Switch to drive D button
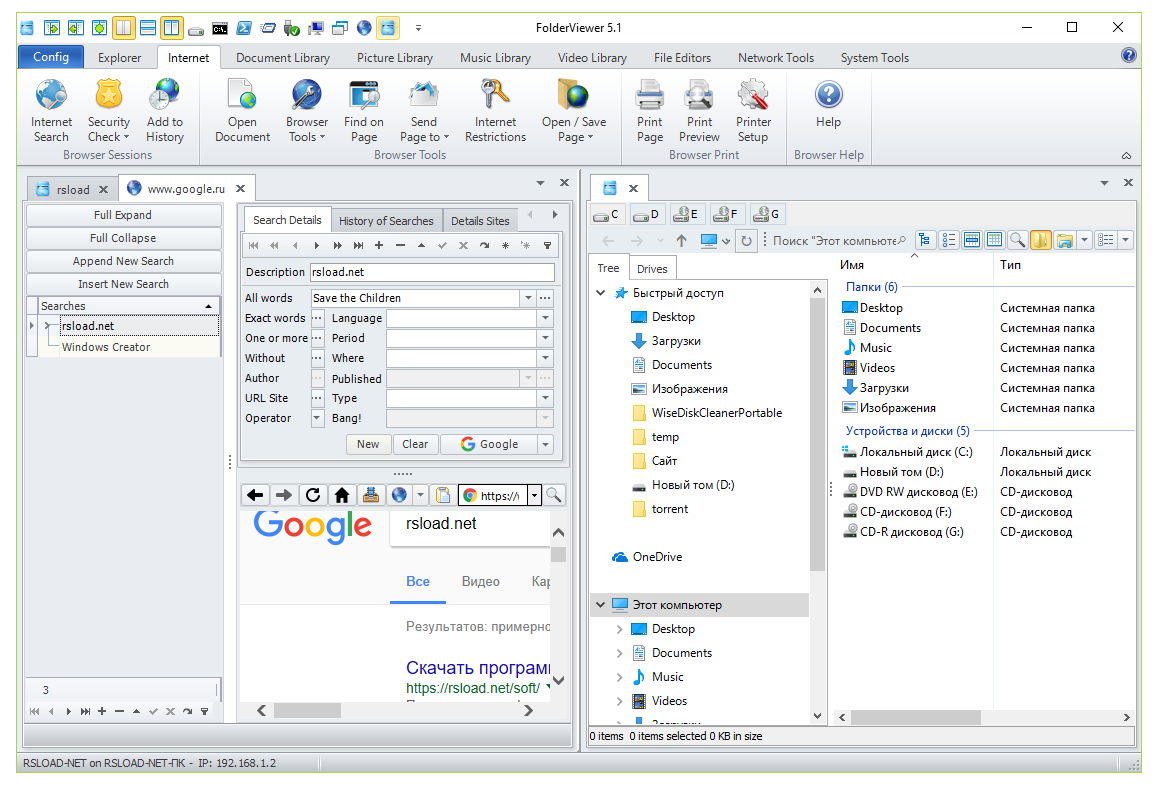The height and width of the screenshot is (792, 1156). (646, 214)
